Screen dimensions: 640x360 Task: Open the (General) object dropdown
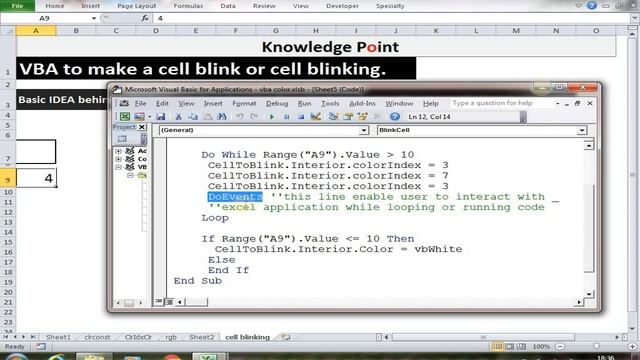(364, 130)
